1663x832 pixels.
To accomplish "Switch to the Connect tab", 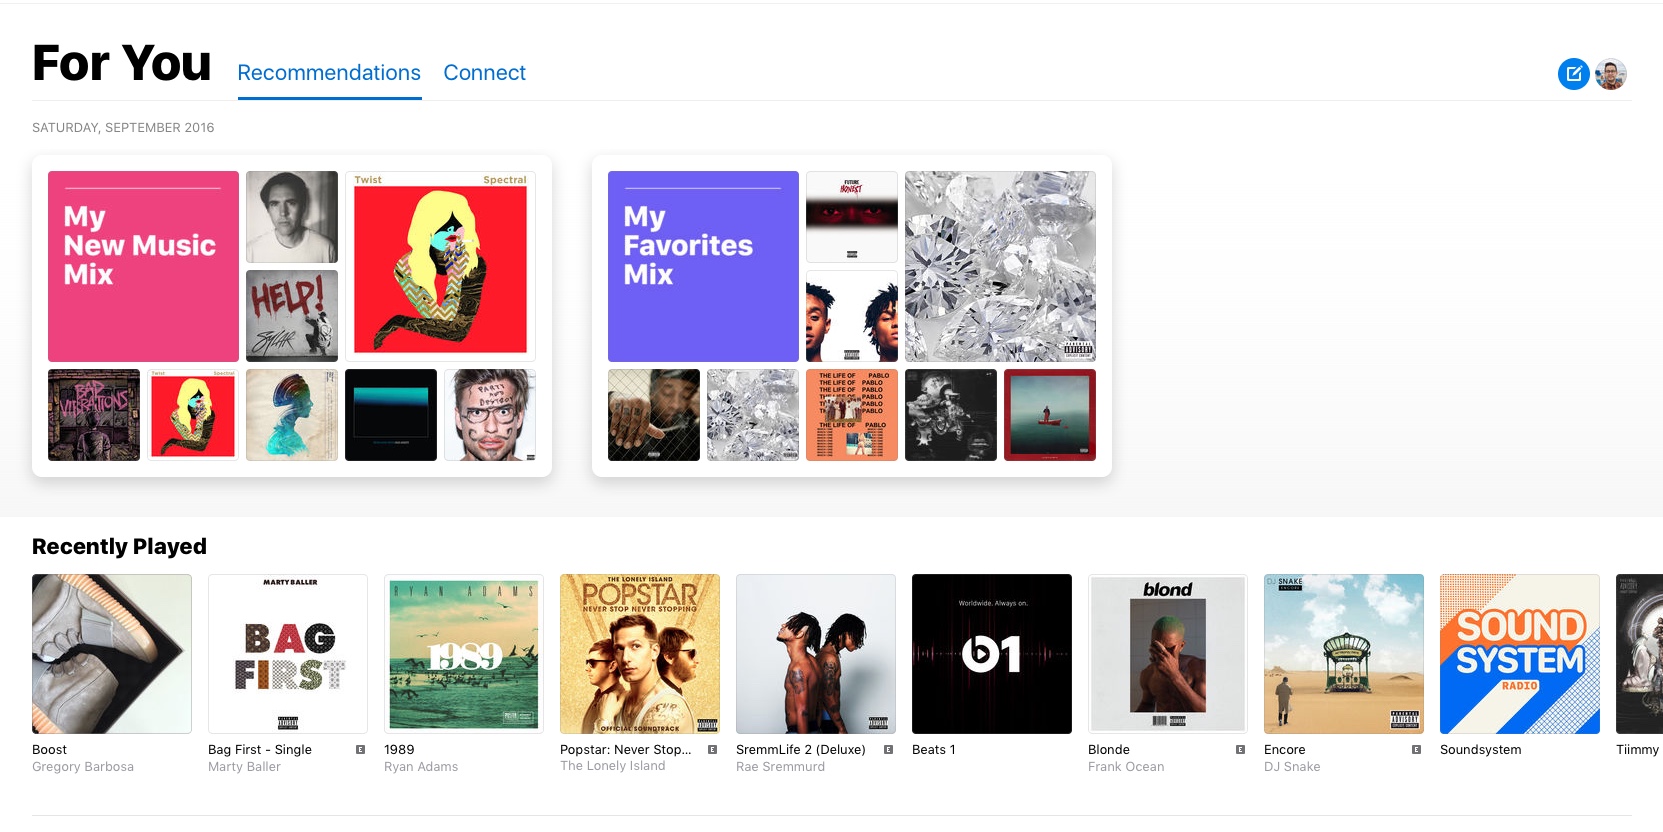I will 484,73.
